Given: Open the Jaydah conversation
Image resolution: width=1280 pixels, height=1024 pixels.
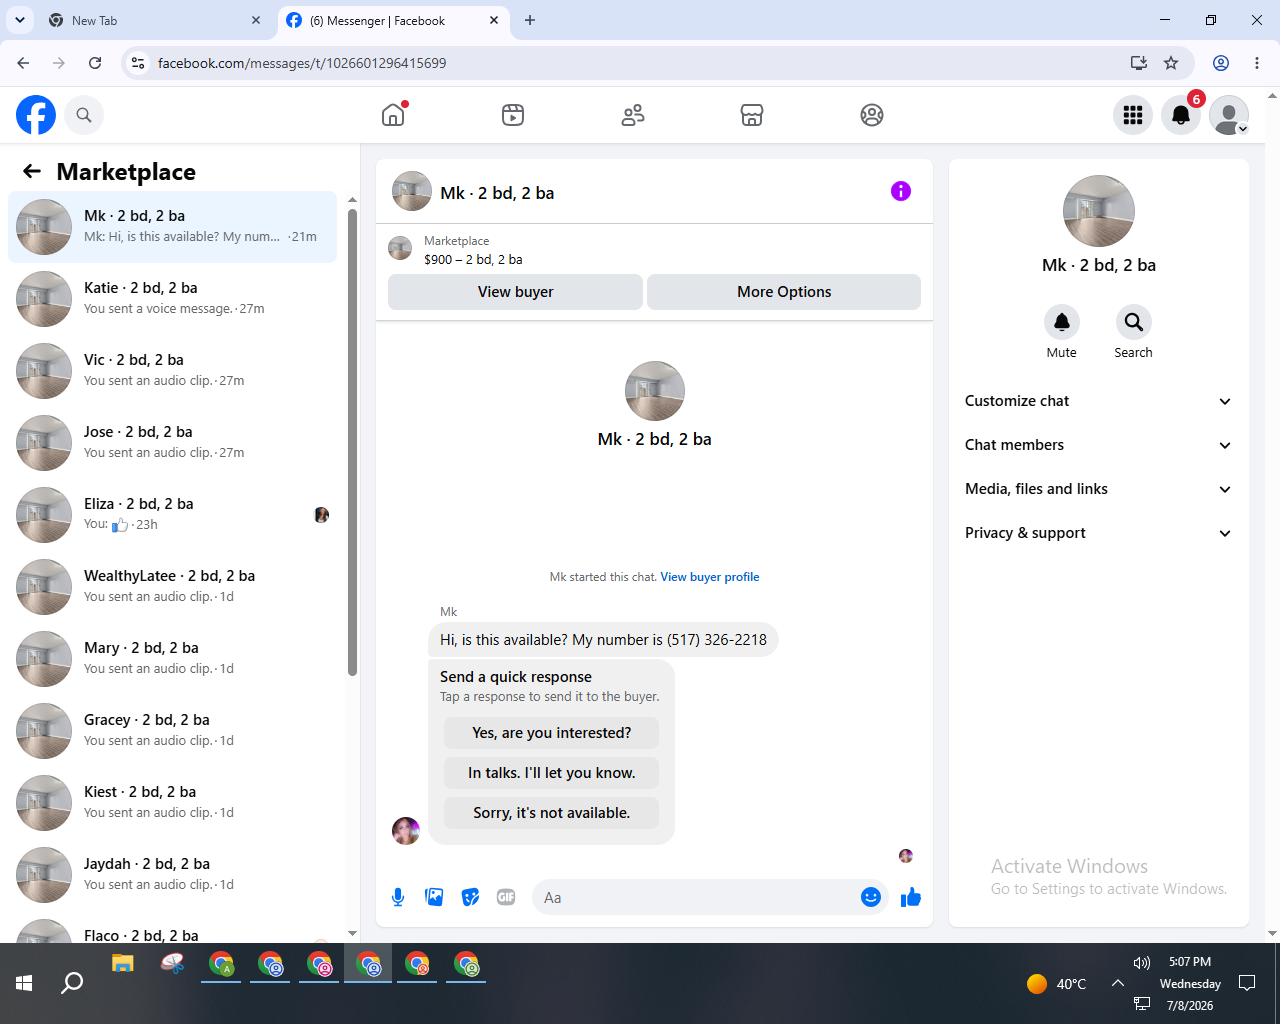Looking at the screenshot, I should tap(173, 875).
